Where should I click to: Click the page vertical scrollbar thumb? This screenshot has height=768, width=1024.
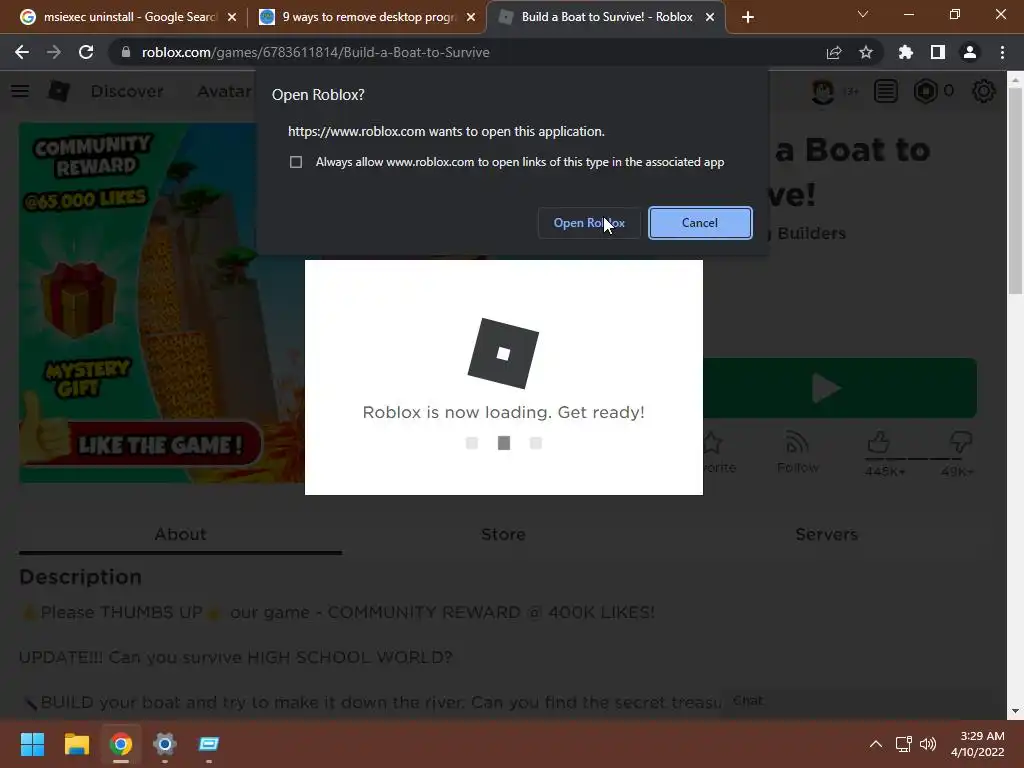pos(1015,189)
